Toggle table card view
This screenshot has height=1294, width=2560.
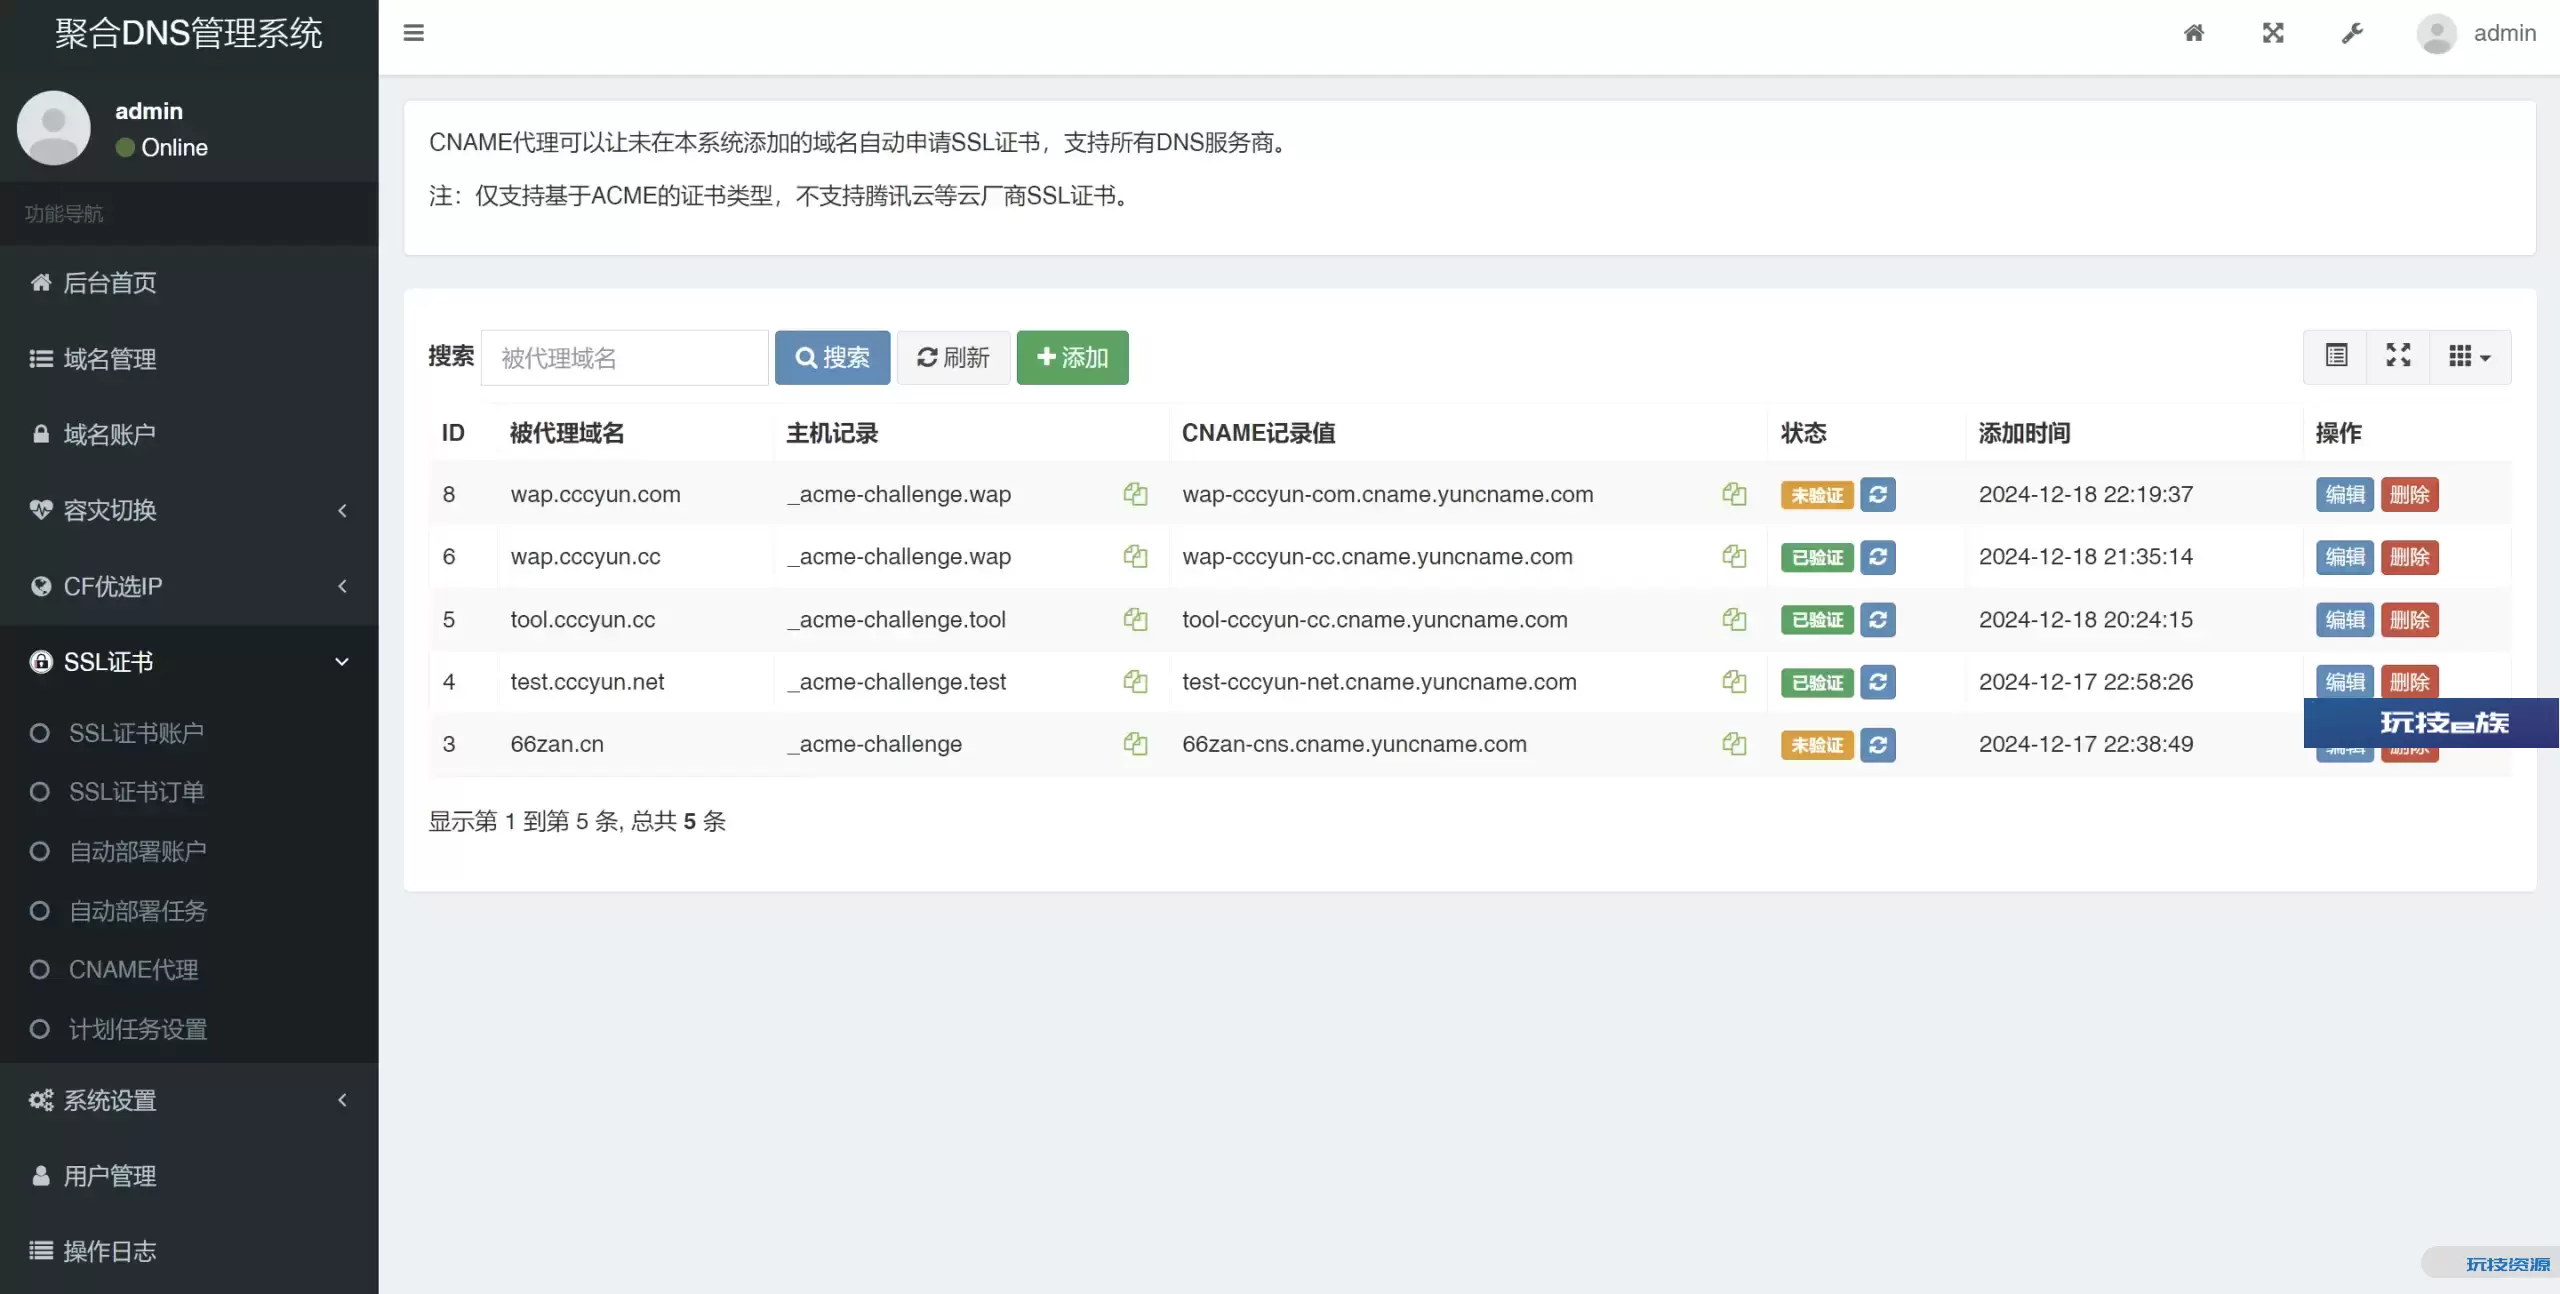coord(2336,357)
